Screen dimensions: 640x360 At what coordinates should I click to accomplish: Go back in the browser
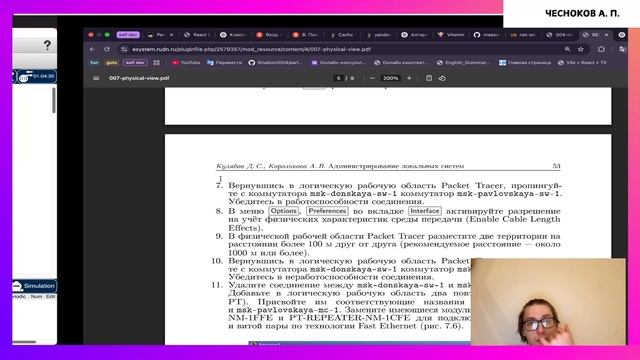[x=92, y=49]
